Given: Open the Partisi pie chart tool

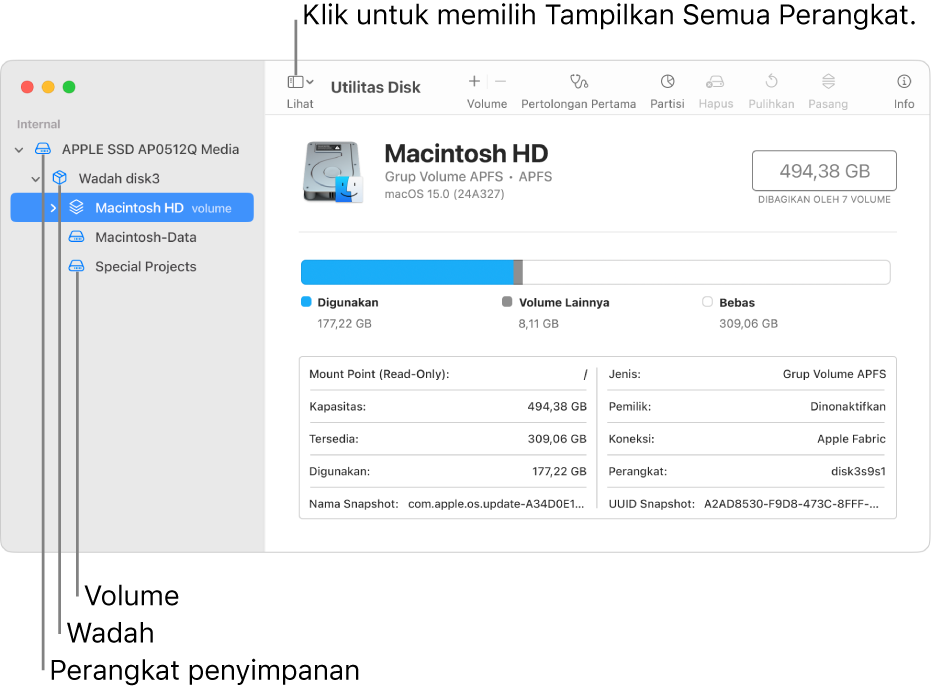Looking at the screenshot, I should click(x=667, y=81).
